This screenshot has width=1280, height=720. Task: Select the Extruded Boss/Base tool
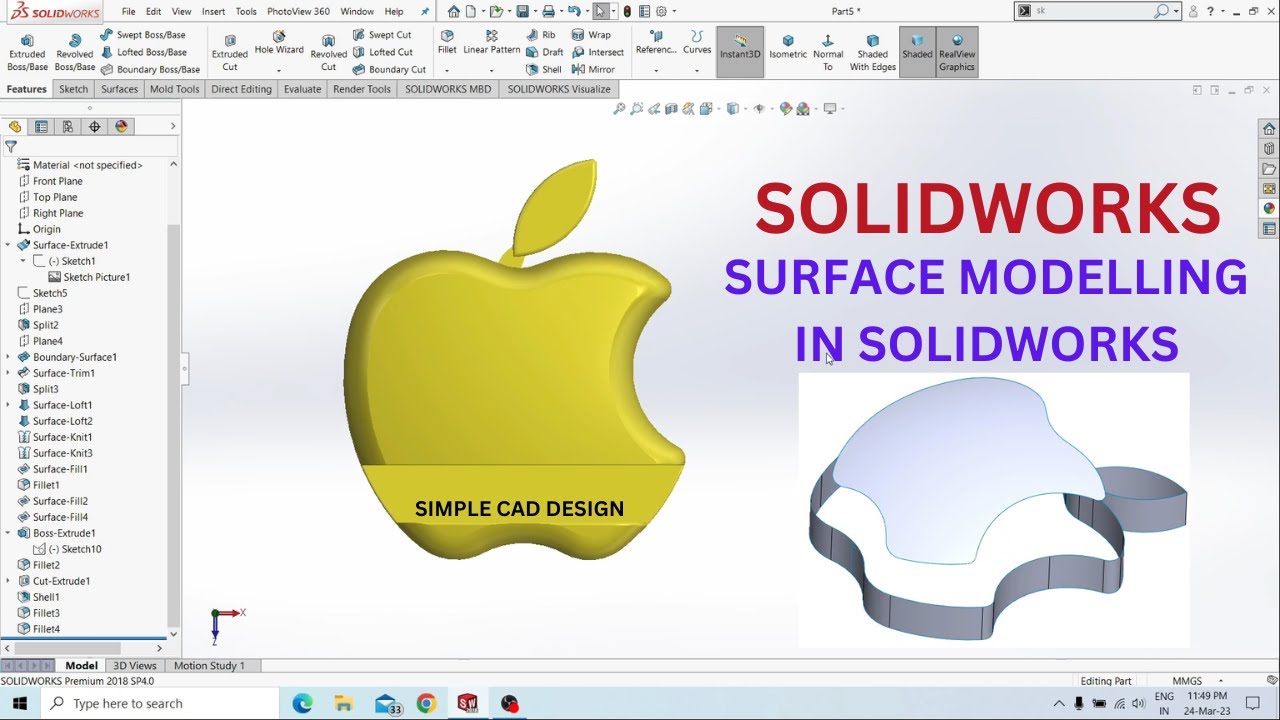pyautogui.click(x=27, y=52)
